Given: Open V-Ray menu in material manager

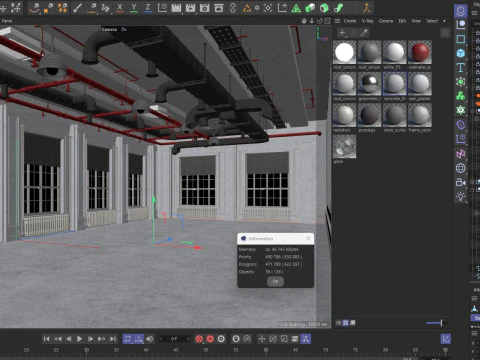Looking at the screenshot, I should (x=368, y=21).
